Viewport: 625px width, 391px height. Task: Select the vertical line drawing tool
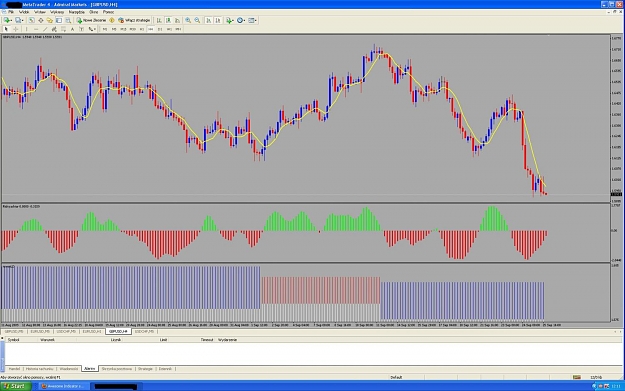pyautogui.click(x=26, y=29)
